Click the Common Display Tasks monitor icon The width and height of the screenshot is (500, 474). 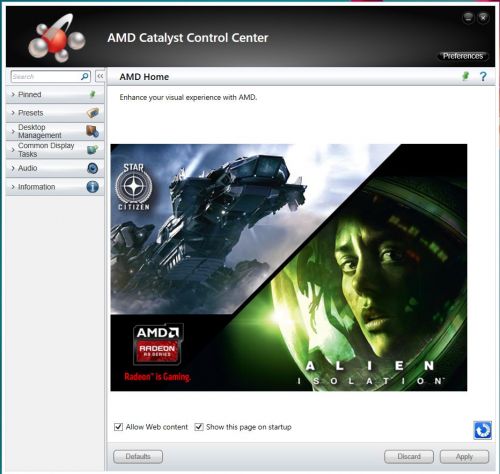tap(93, 150)
